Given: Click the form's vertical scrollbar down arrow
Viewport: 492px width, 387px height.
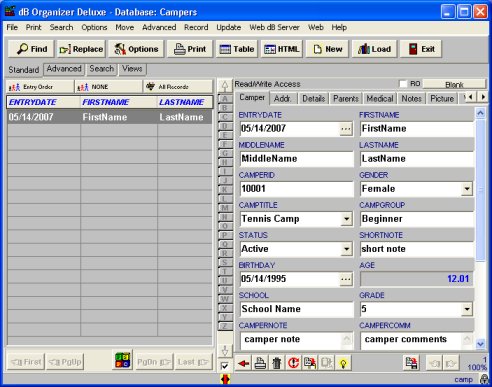Looking at the screenshot, I should point(480,343).
